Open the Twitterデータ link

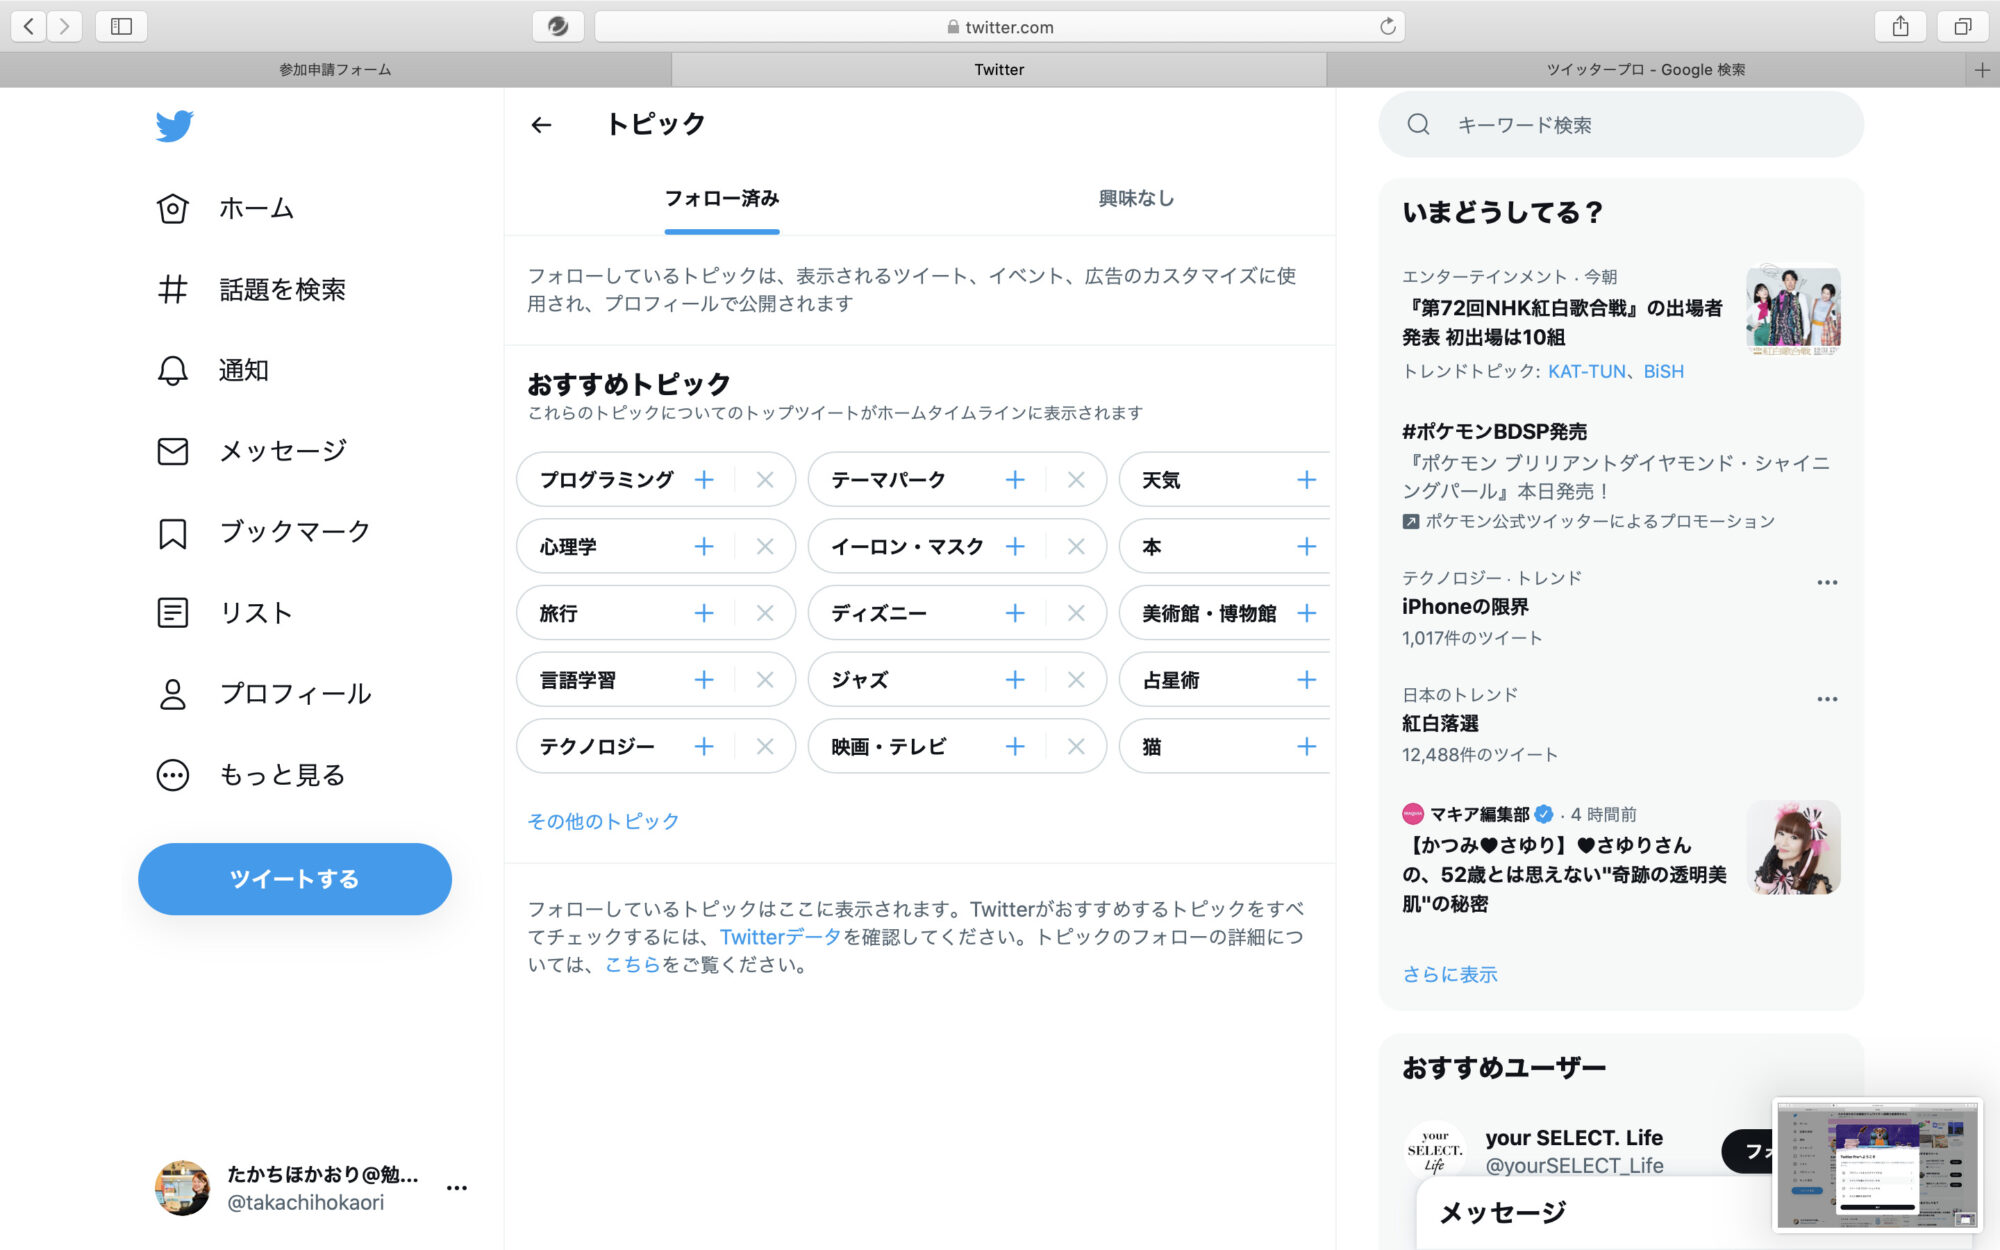tap(781, 937)
